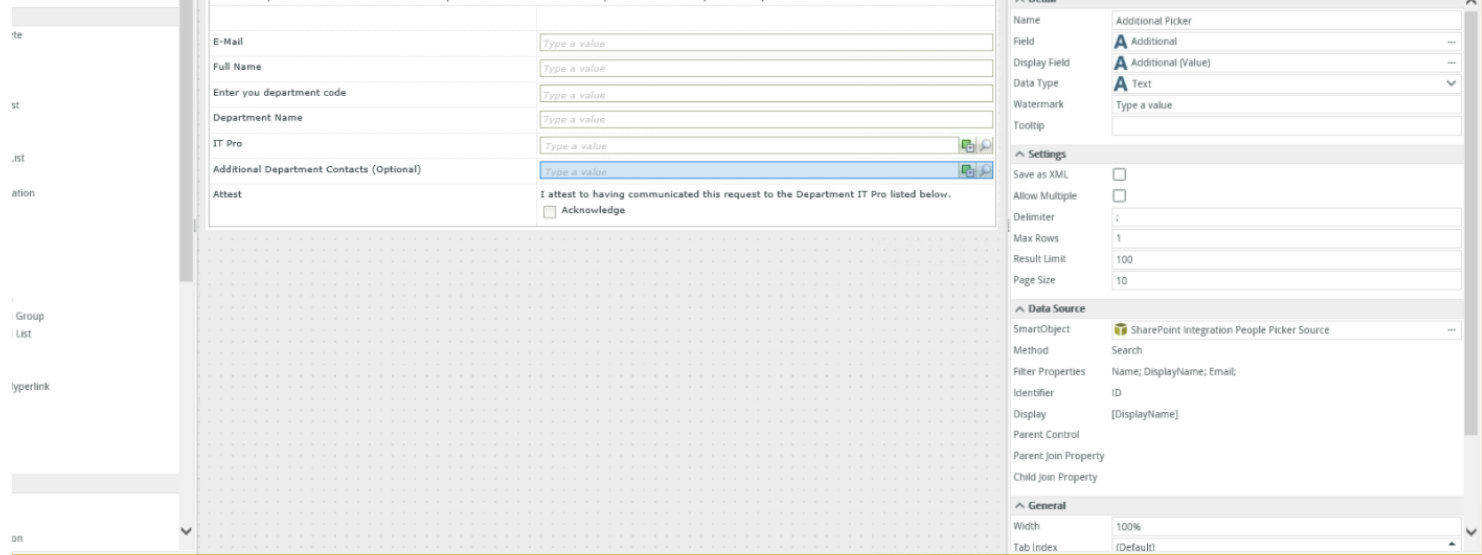Click the empty Tooltip field
Image resolution: width=1482 pixels, height=555 pixels.
[1287, 125]
